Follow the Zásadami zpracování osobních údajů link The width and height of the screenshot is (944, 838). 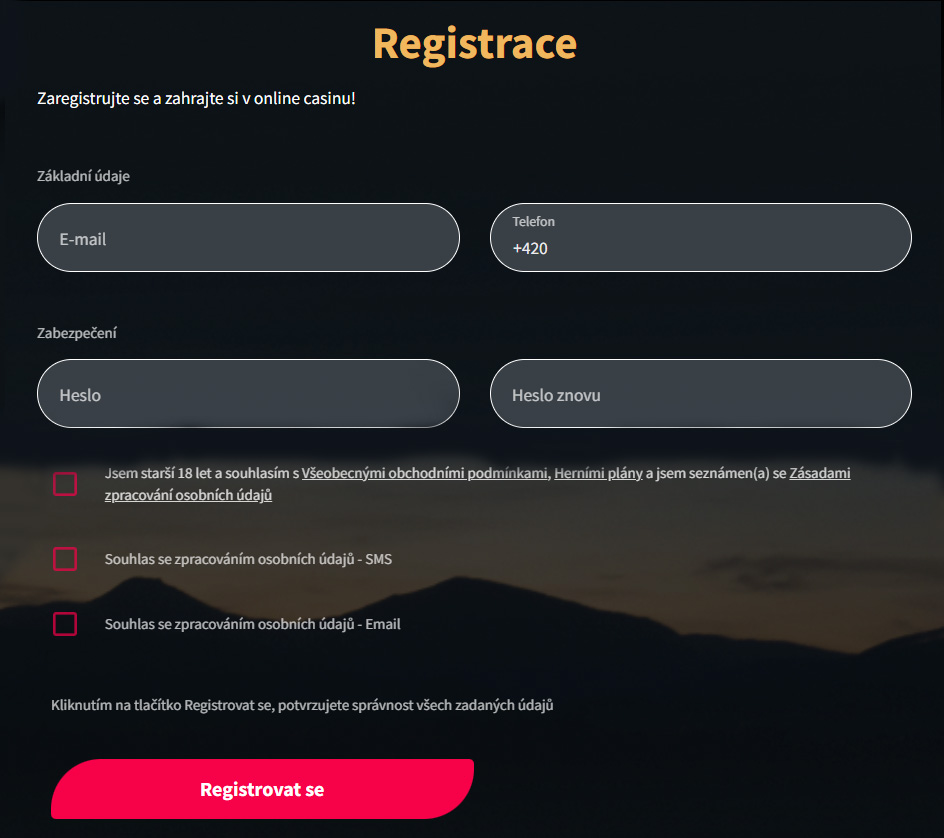[188, 495]
